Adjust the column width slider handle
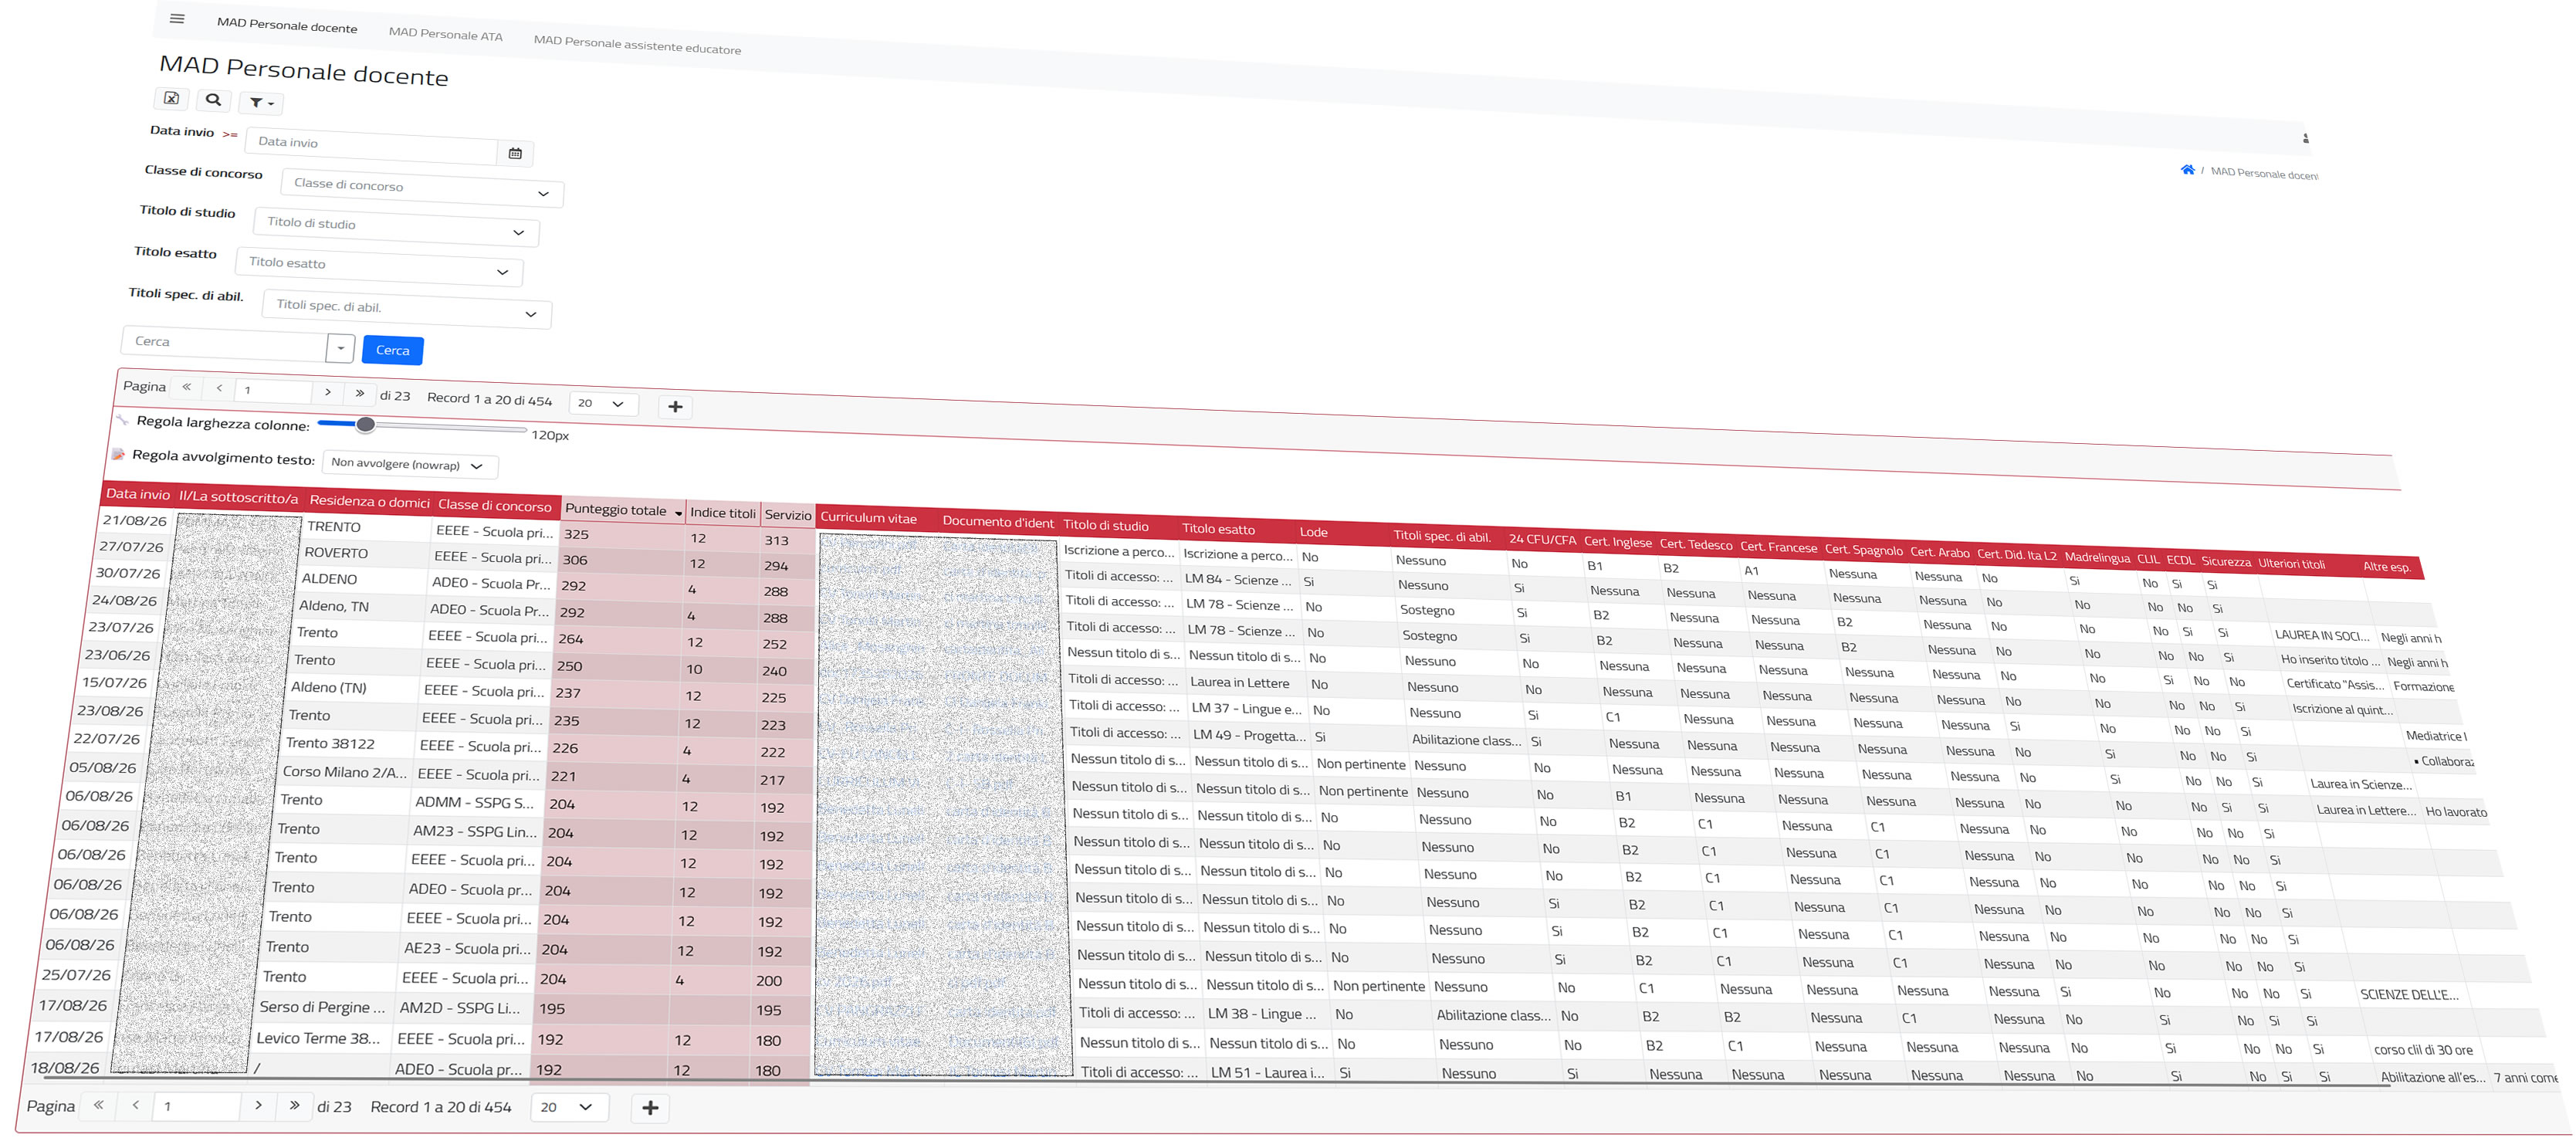This screenshot has height=1148, width=2576. 366,424
